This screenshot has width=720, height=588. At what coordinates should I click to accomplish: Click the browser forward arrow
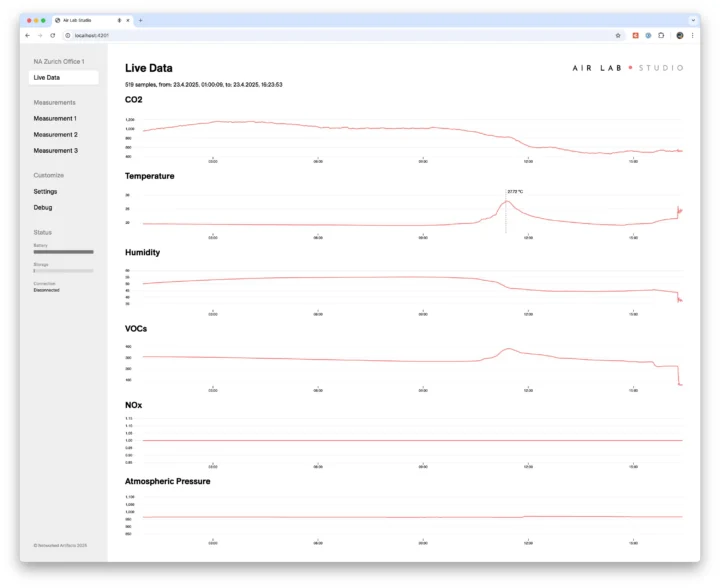[x=40, y=35]
